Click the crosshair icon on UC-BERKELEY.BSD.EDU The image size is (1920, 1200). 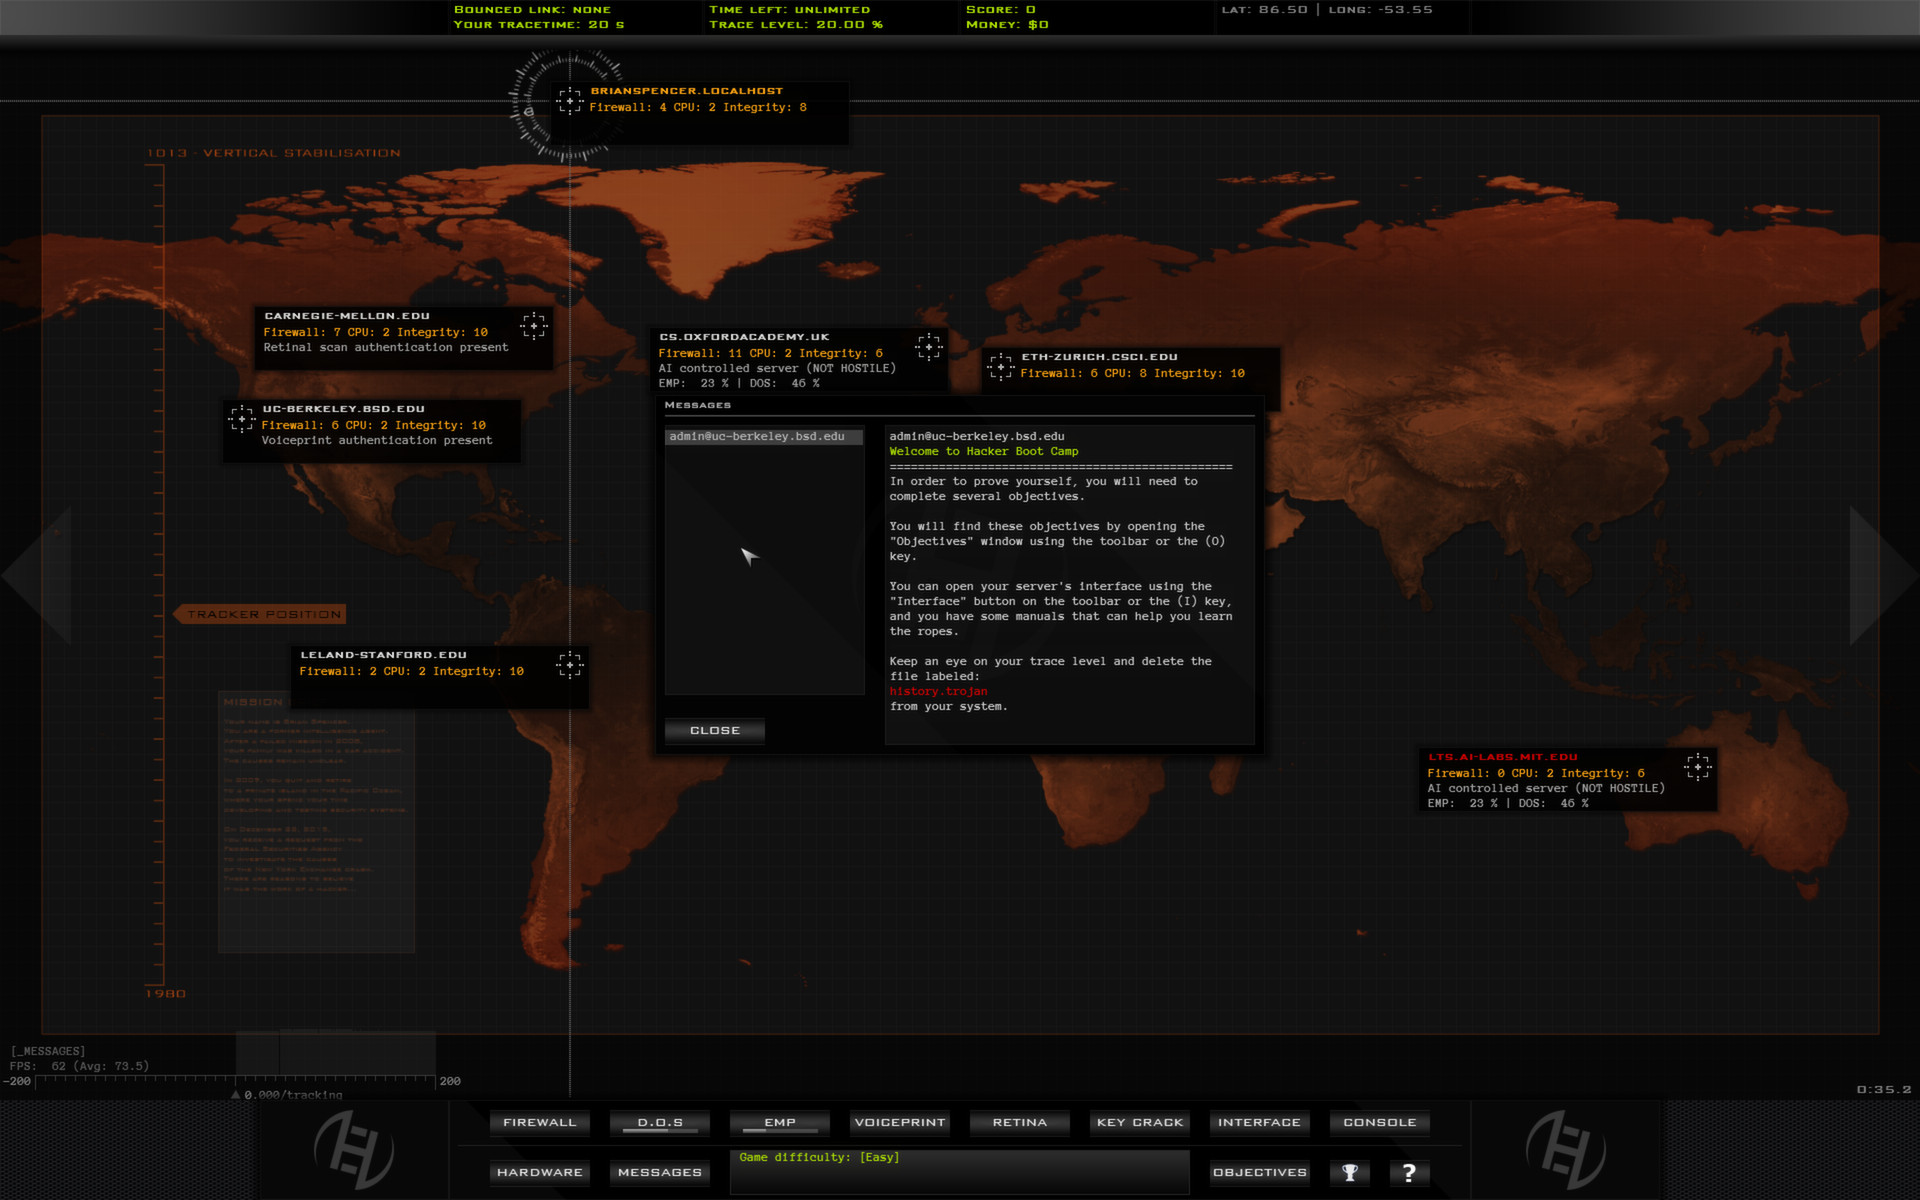pyautogui.click(x=243, y=418)
